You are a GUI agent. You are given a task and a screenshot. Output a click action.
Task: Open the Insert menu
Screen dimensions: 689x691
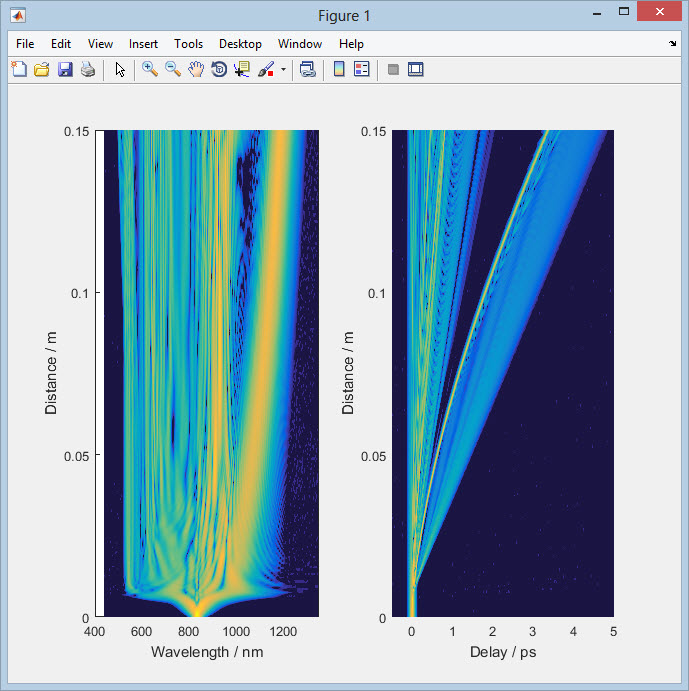coord(143,44)
